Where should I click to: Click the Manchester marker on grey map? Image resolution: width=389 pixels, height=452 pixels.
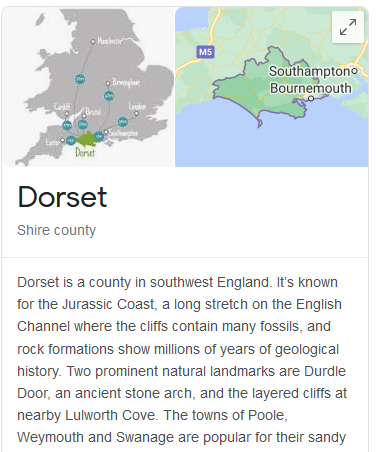pyautogui.click(x=93, y=42)
